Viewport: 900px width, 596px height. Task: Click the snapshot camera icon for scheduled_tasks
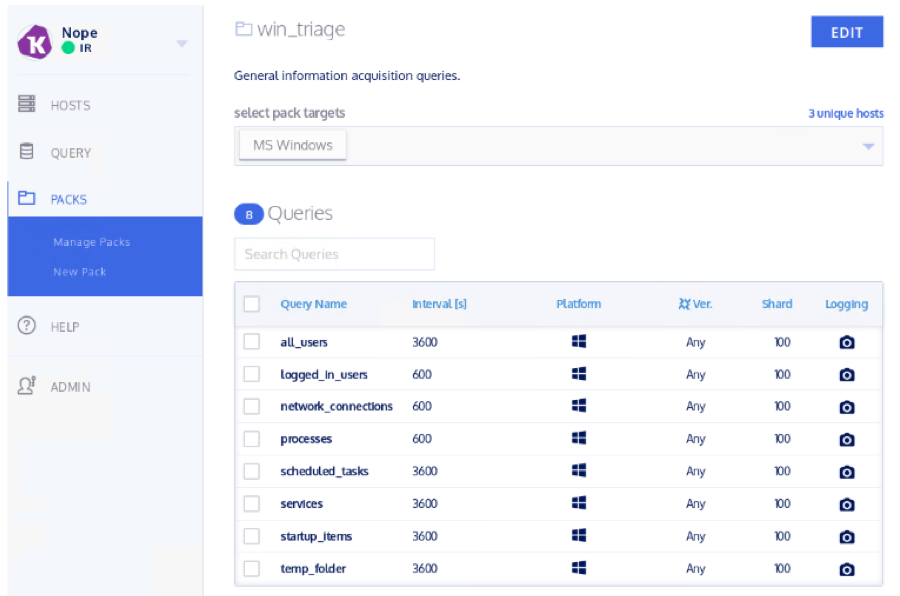847,472
